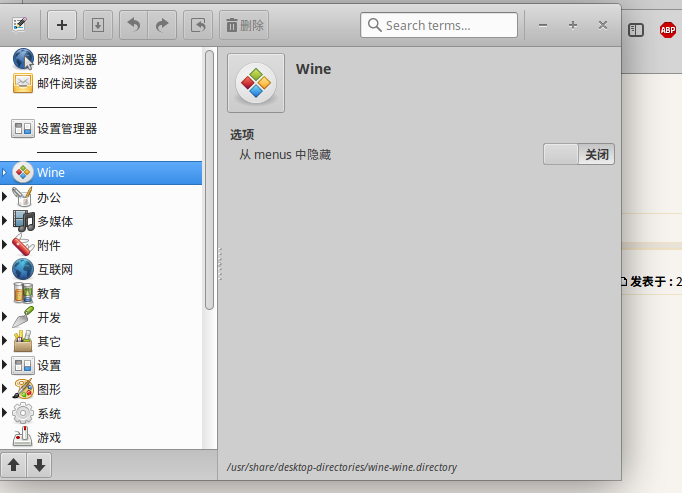Screen dimensions: 682x493
Task: Select 邮件阅读器 mail icon
Action: (x=23, y=83)
